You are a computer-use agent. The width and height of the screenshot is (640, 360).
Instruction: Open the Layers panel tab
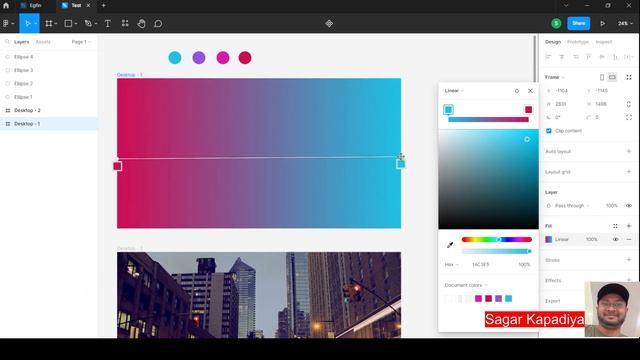coord(22,42)
